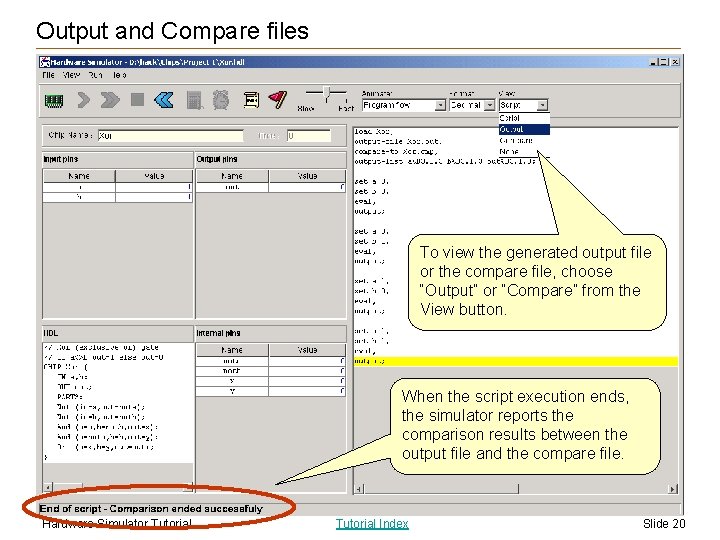The height and width of the screenshot is (540, 720).
Task: Click the Fast Forward double-arrow icon
Action: pos(110,100)
